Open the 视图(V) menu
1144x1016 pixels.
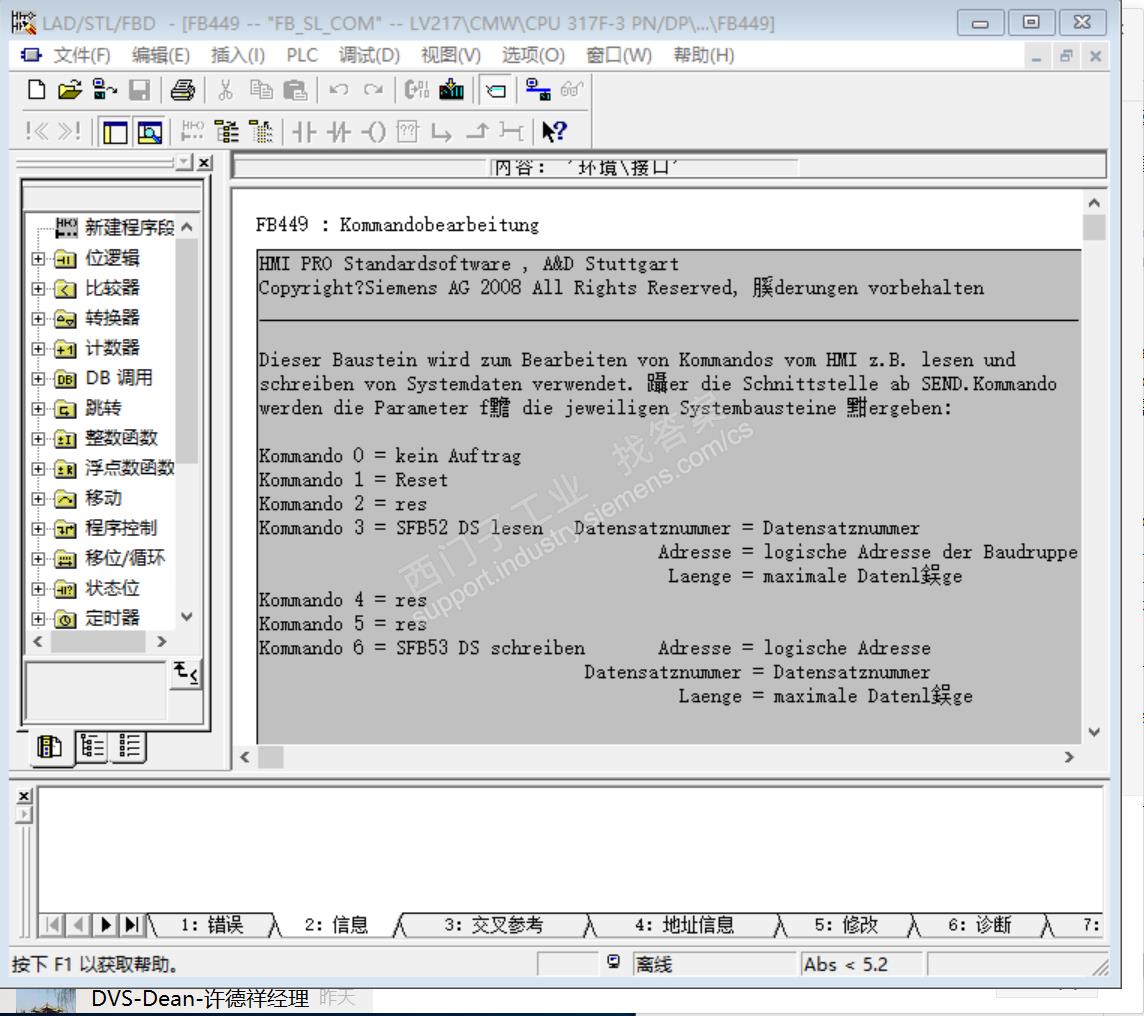451,55
